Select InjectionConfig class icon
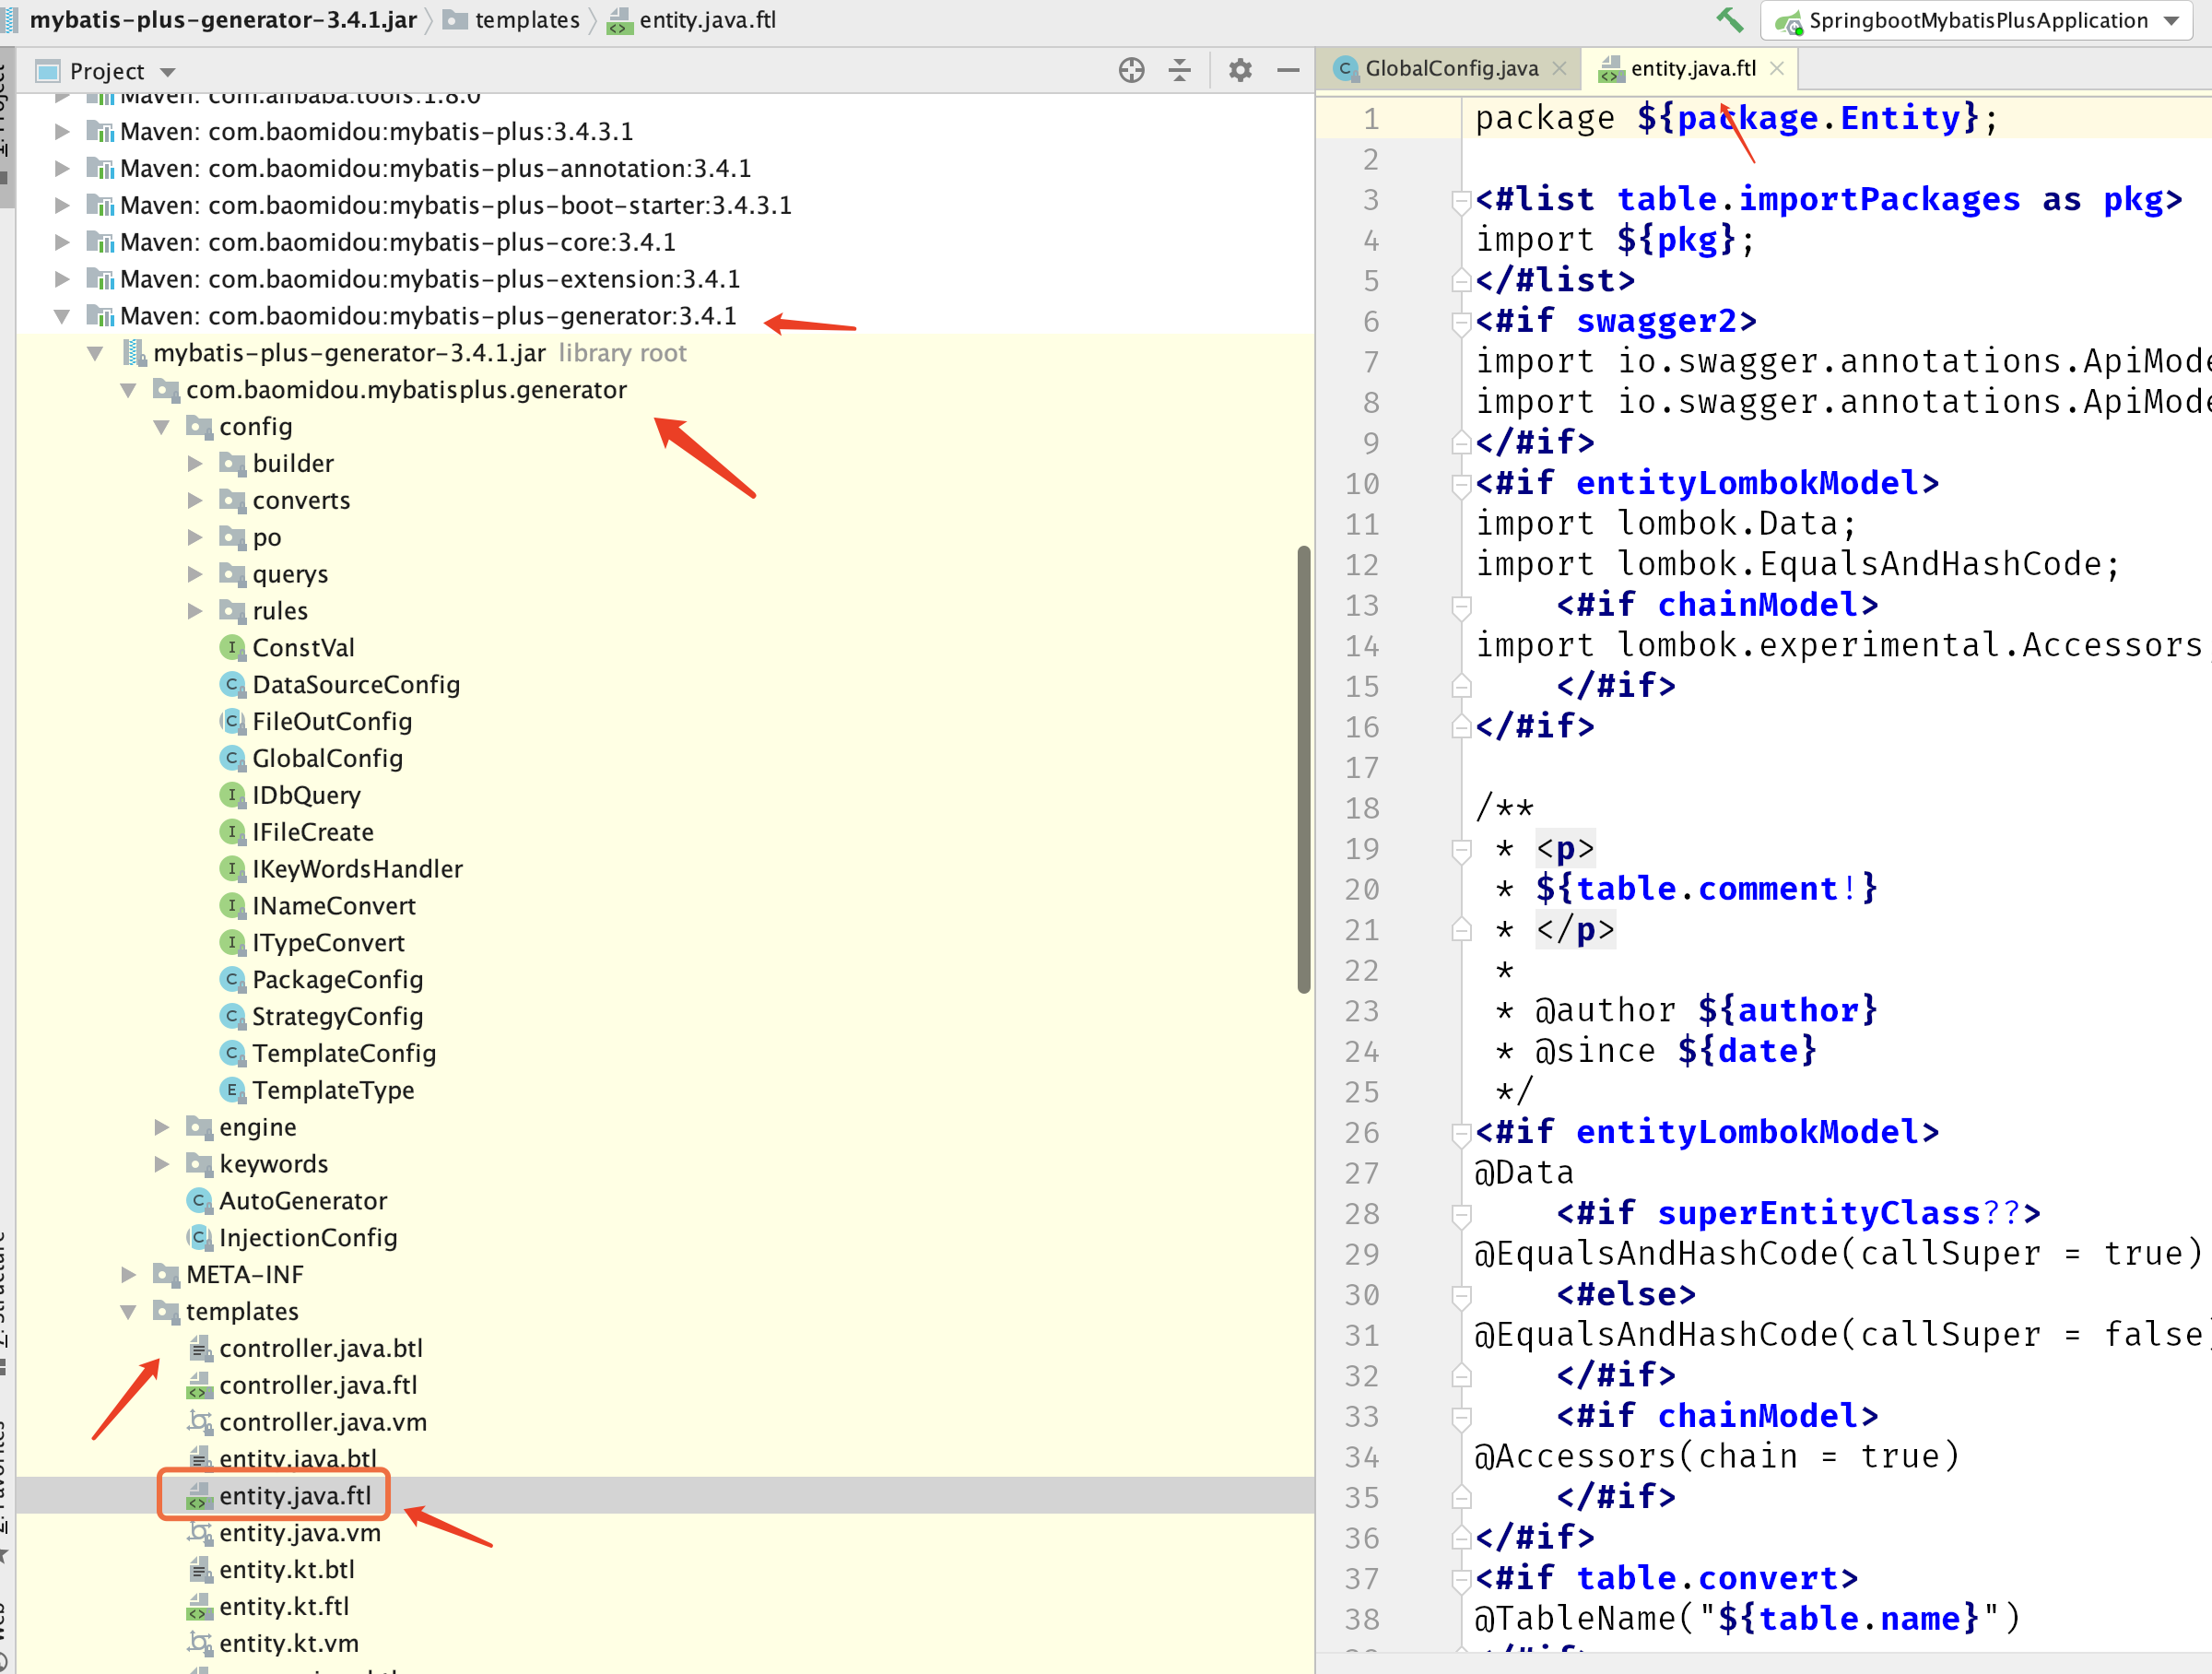The image size is (2212, 1674). pyautogui.click(x=199, y=1237)
